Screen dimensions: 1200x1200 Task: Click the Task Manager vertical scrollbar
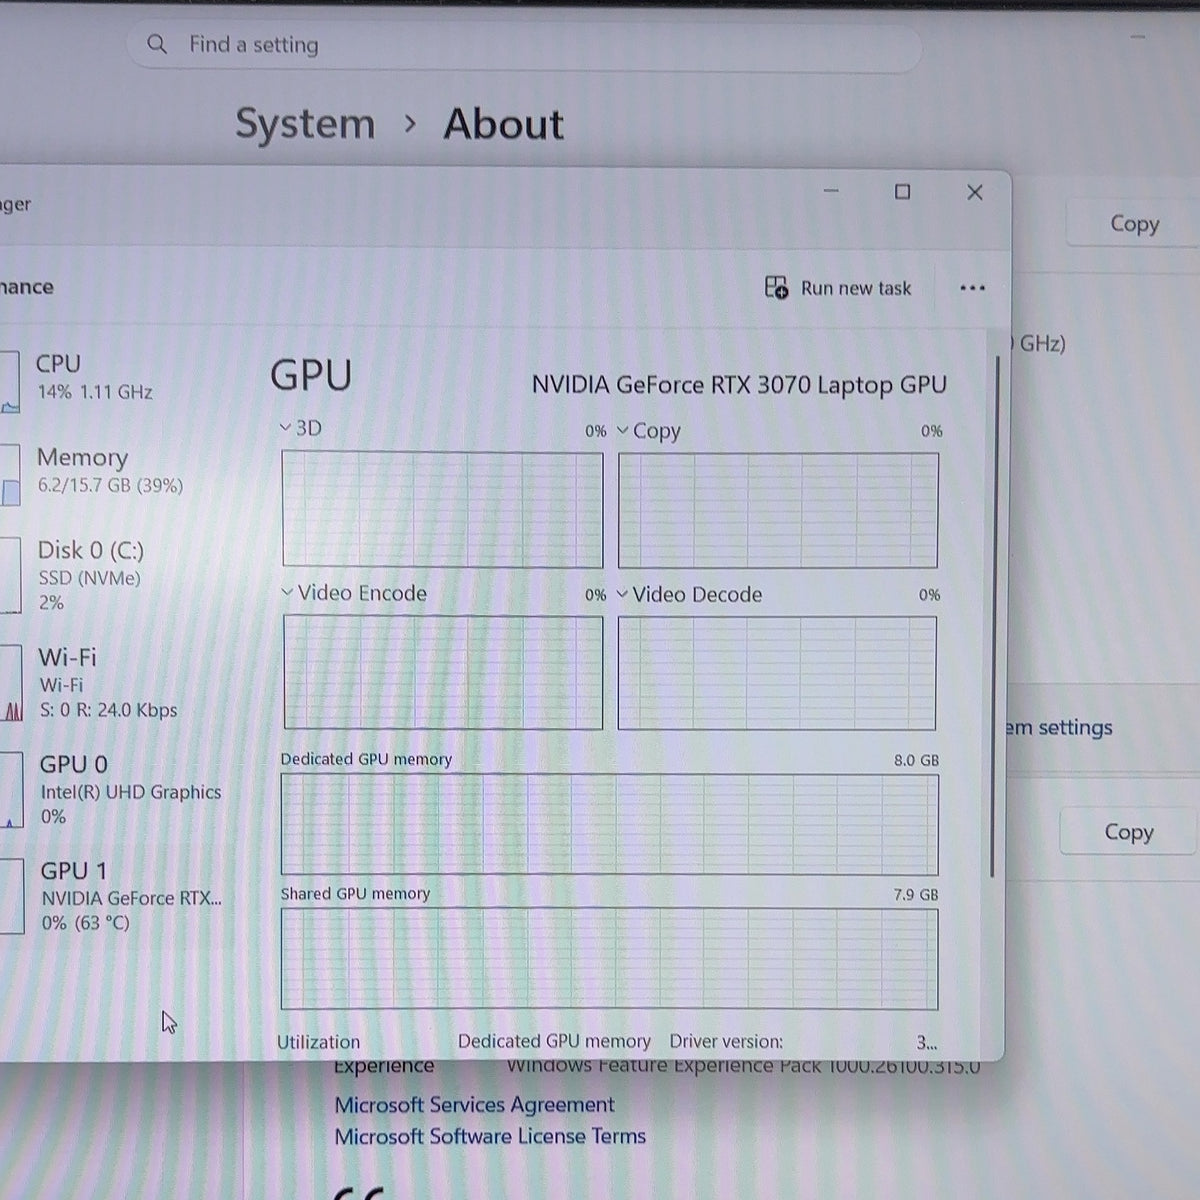click(994, 615)
